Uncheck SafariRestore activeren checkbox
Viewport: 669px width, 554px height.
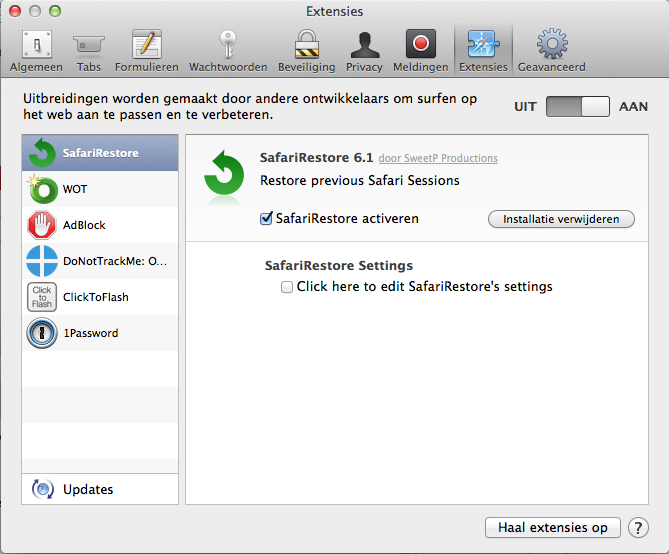(x=266, y=219)
